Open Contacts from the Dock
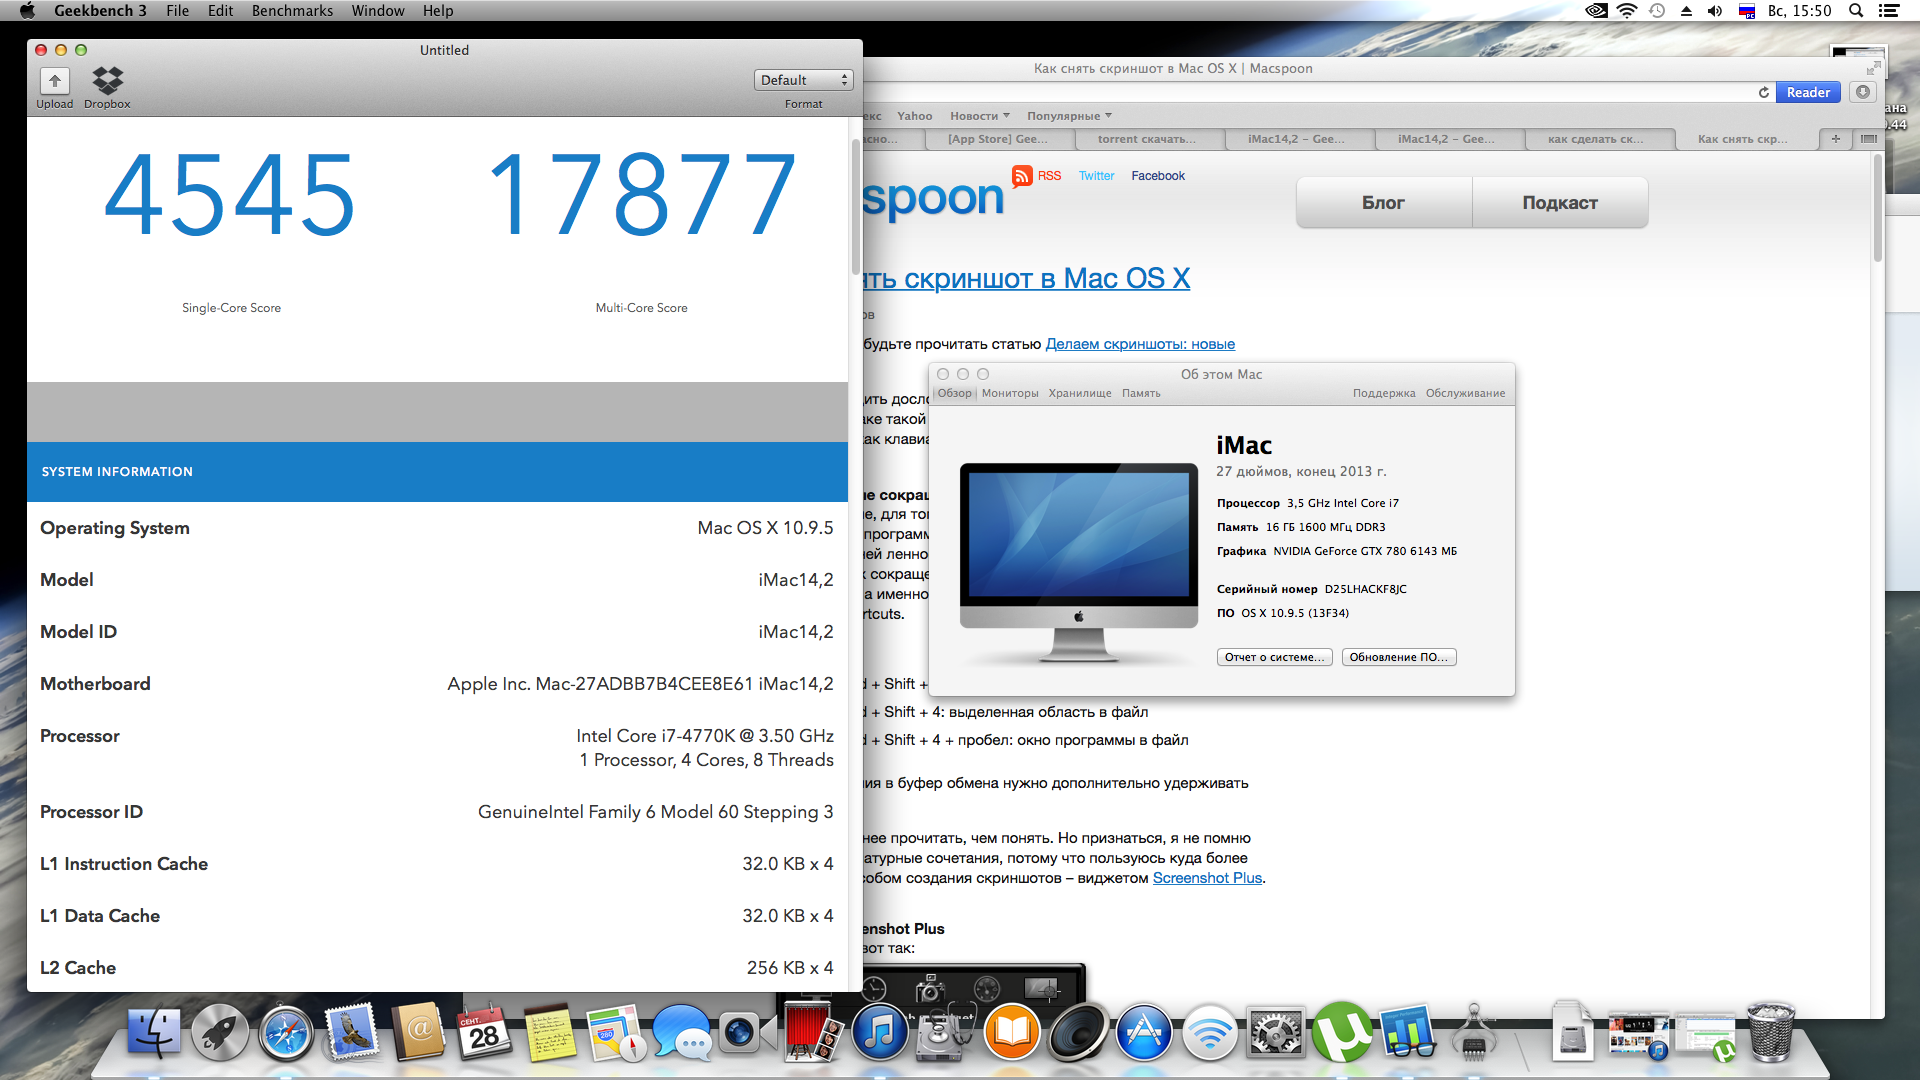Screen dimensions: 1920x1080 [x=418, y=1033]
